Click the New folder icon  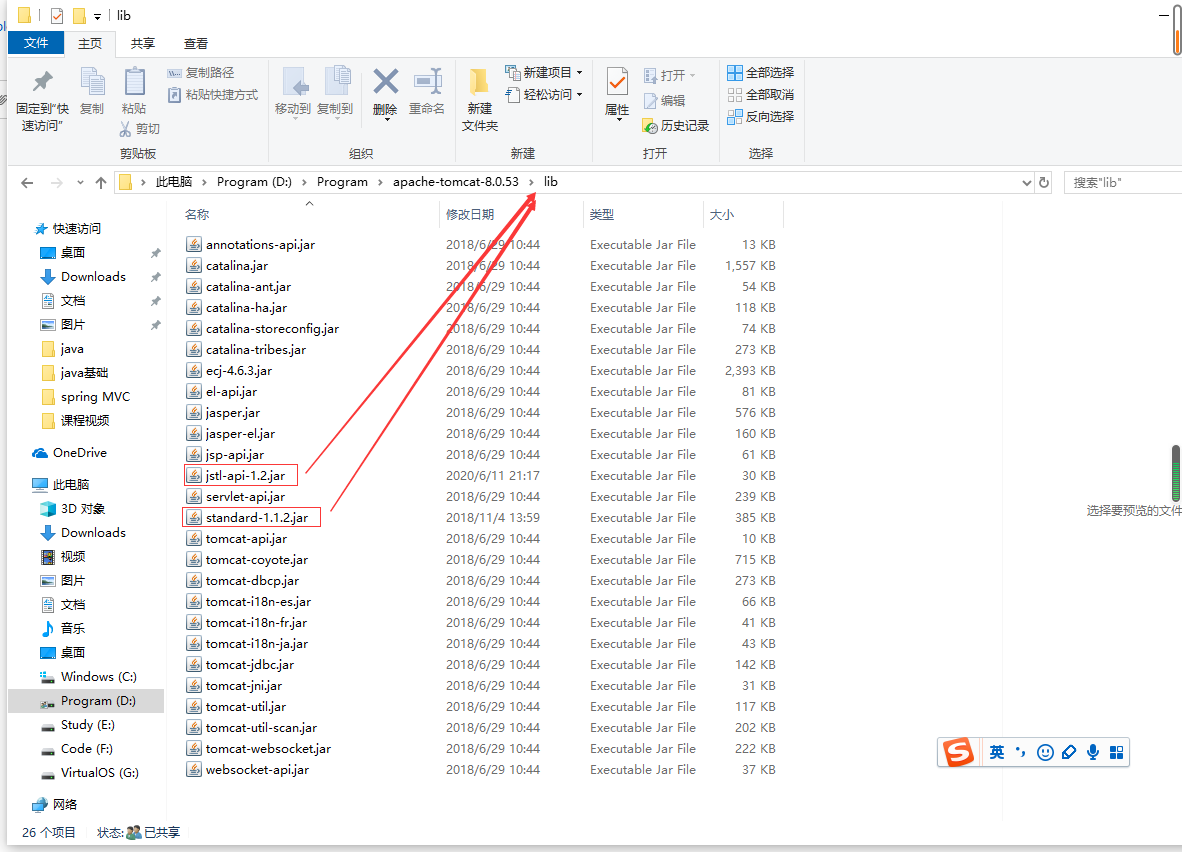pos(479,81)
